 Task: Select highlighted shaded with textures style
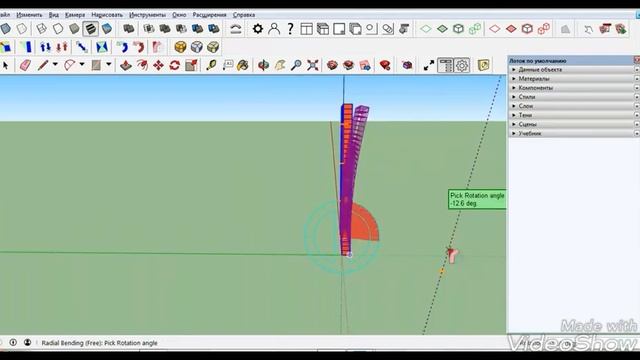click(x=90, y=29)
